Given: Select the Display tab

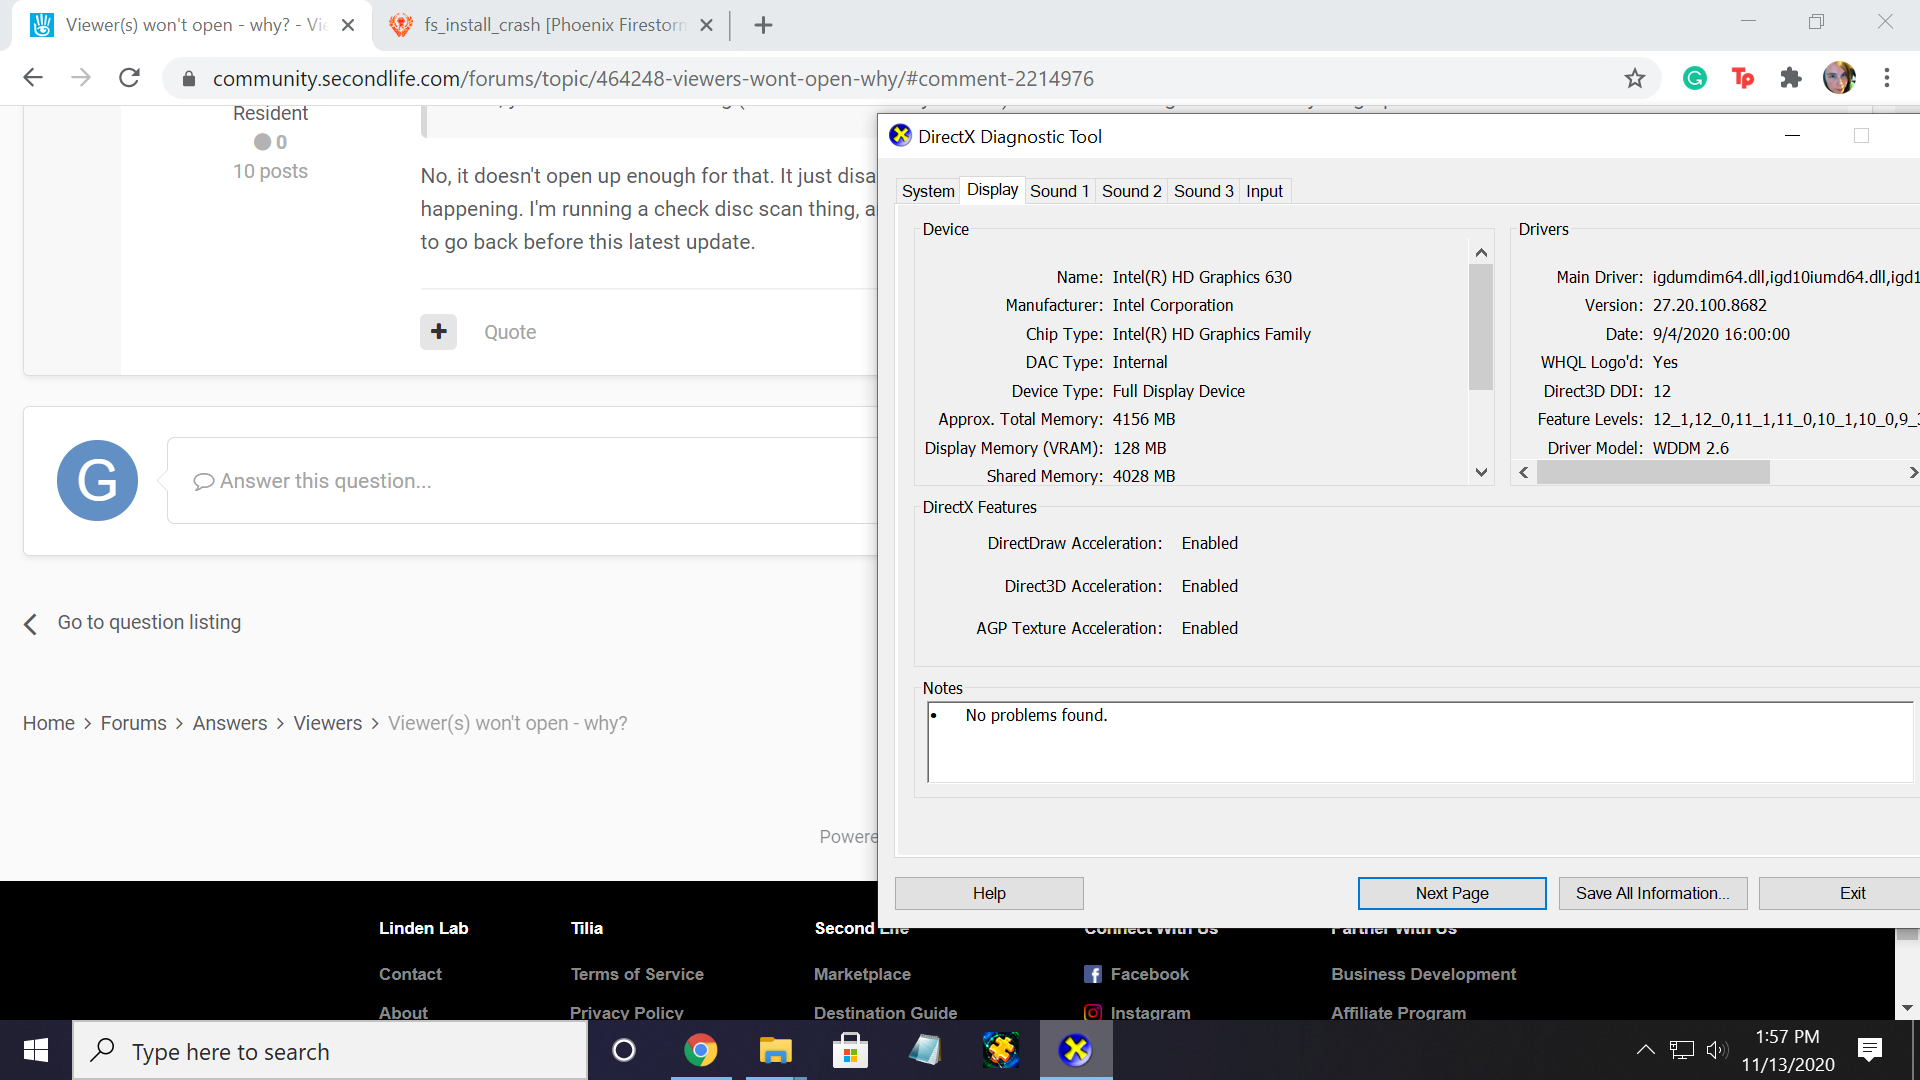Looking at the screenshot, I should (992, 189).
